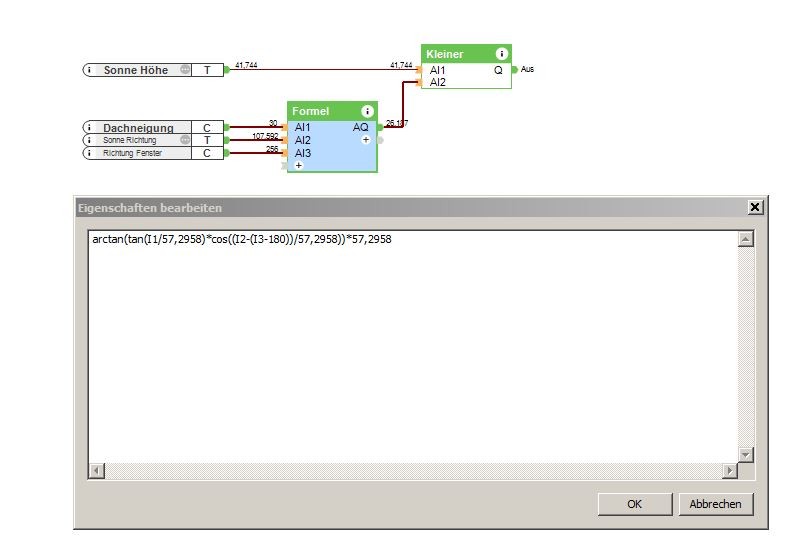811x551 pixels.
Task: Click the AI1 input of Kleiner block
Action: [437, 70]
